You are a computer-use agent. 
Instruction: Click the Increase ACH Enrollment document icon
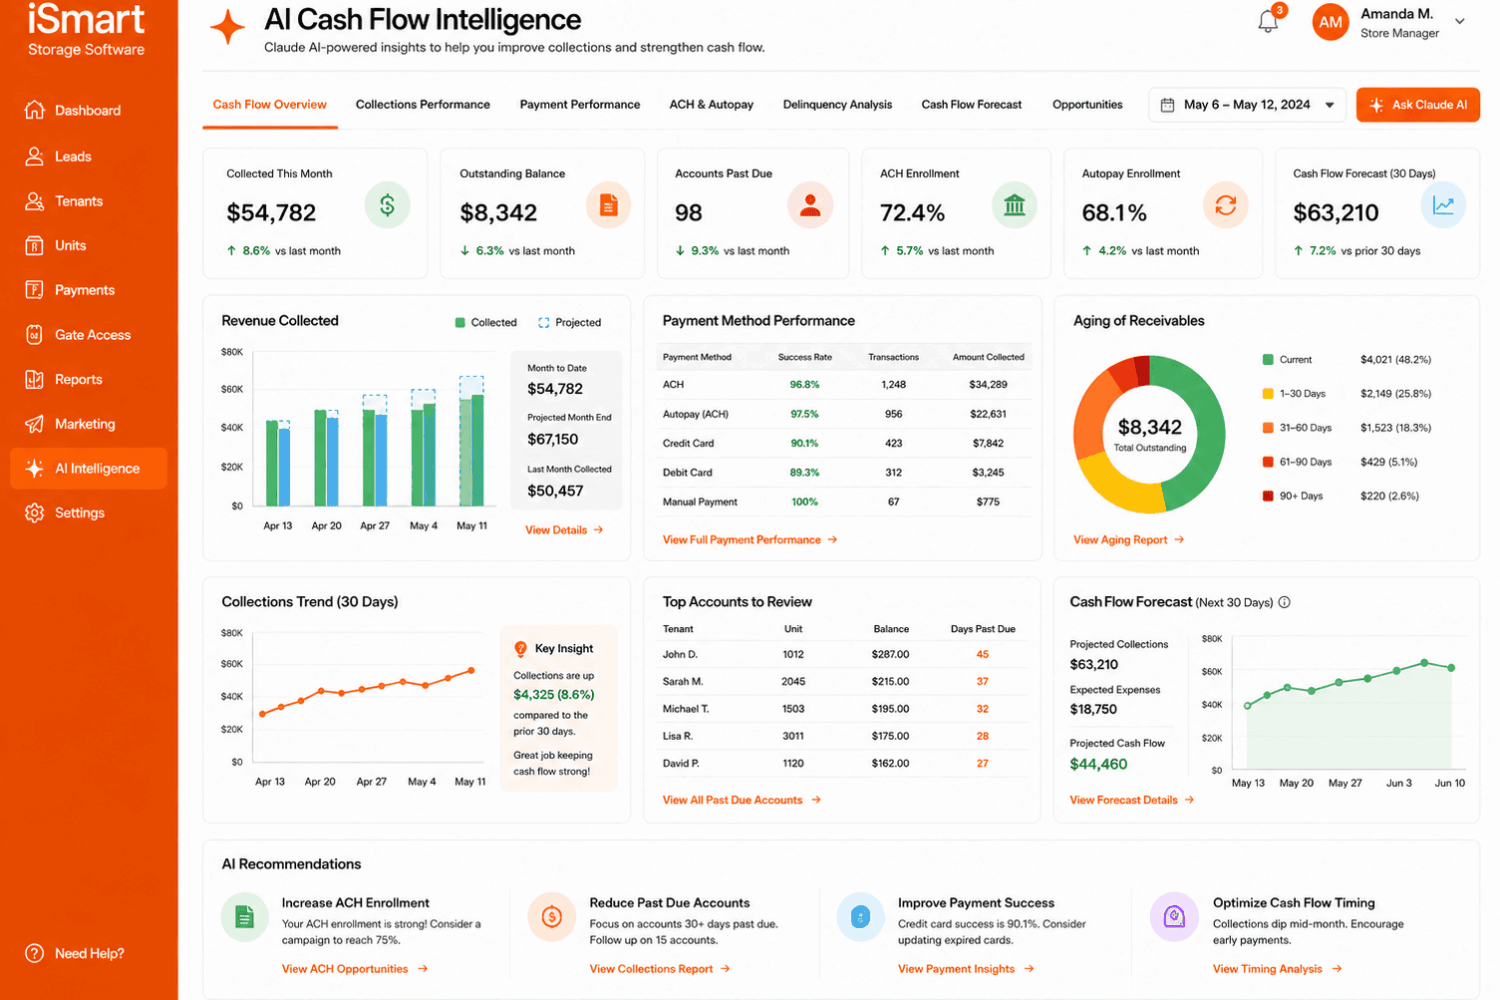pos(245,917)
